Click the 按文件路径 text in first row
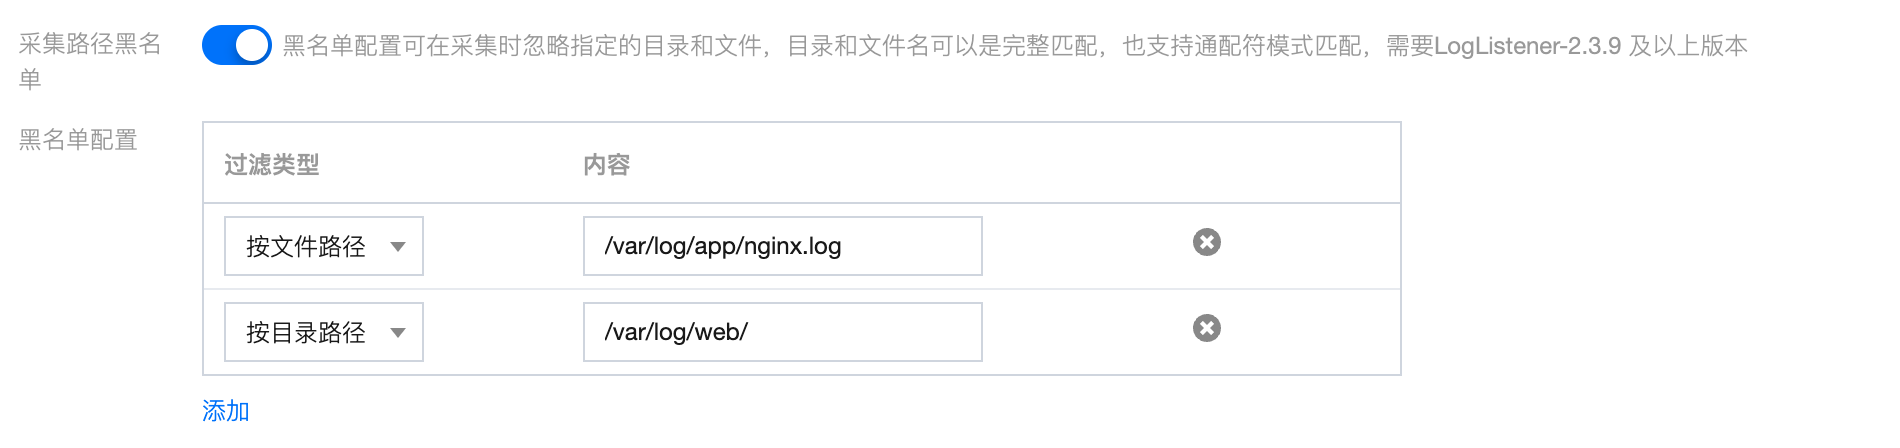 pos(306,247)
